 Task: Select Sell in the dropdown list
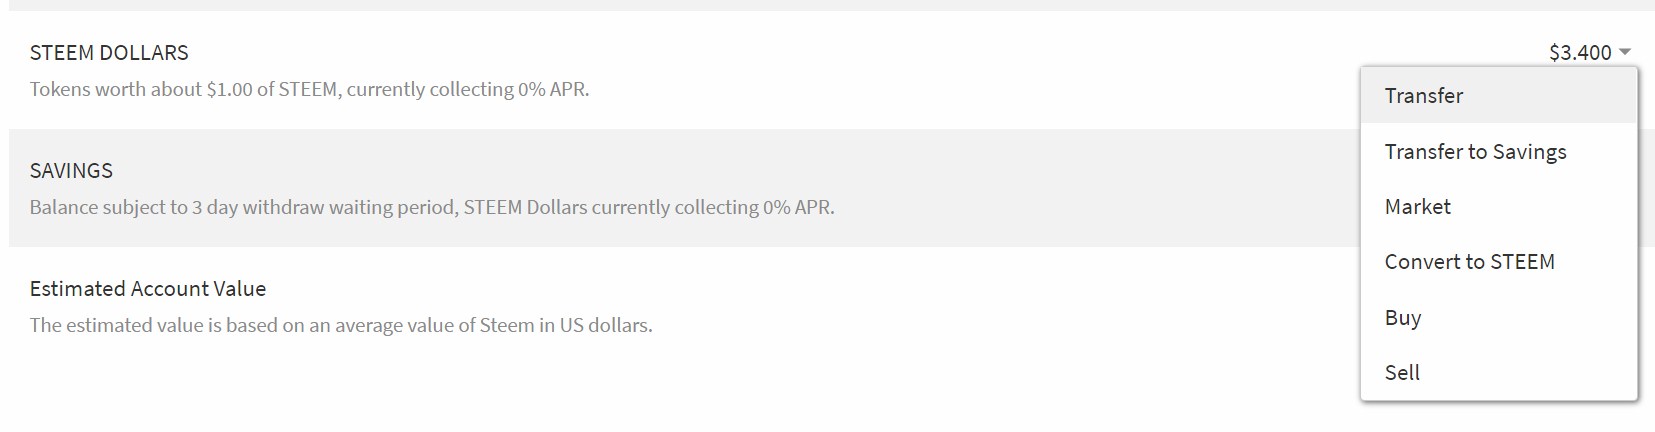pyautogui.click(x=1402, y=373)
